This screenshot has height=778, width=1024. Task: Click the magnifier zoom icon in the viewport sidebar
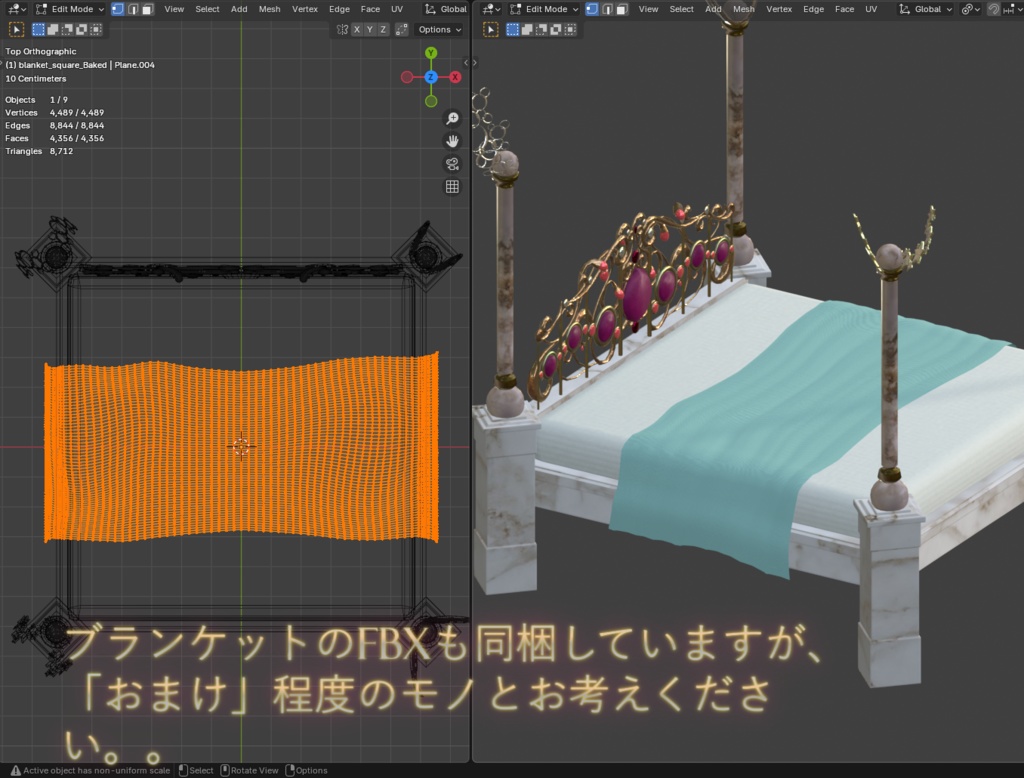click(452, 118)
